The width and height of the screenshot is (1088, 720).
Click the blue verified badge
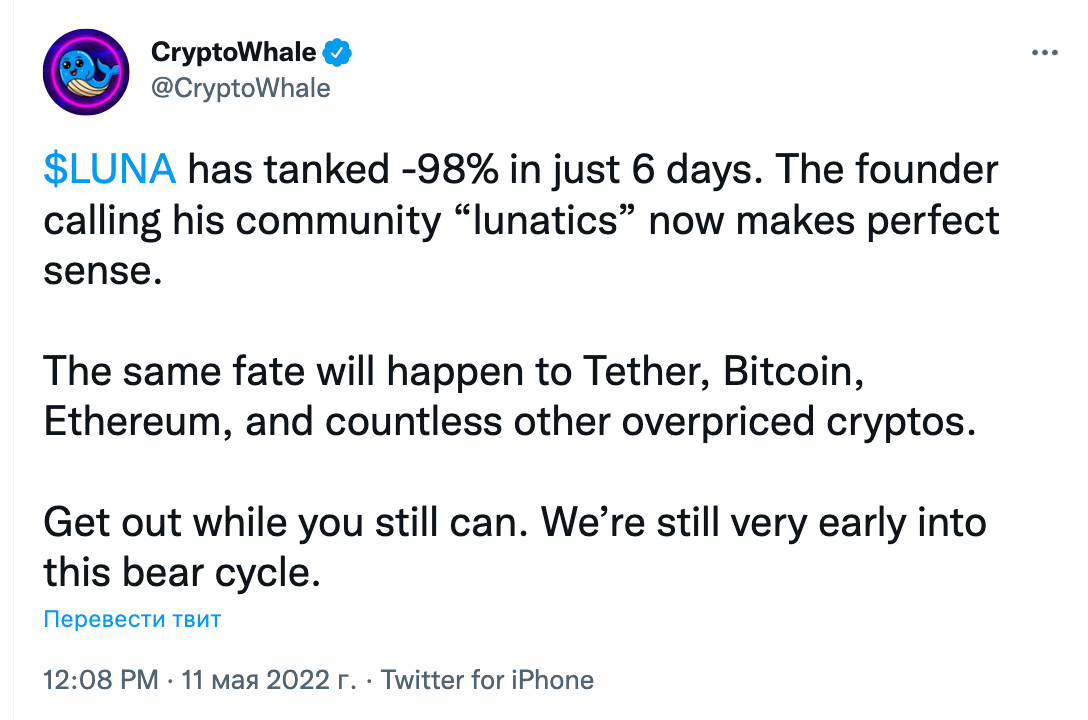pyautogui.click(x=339, y=52)
